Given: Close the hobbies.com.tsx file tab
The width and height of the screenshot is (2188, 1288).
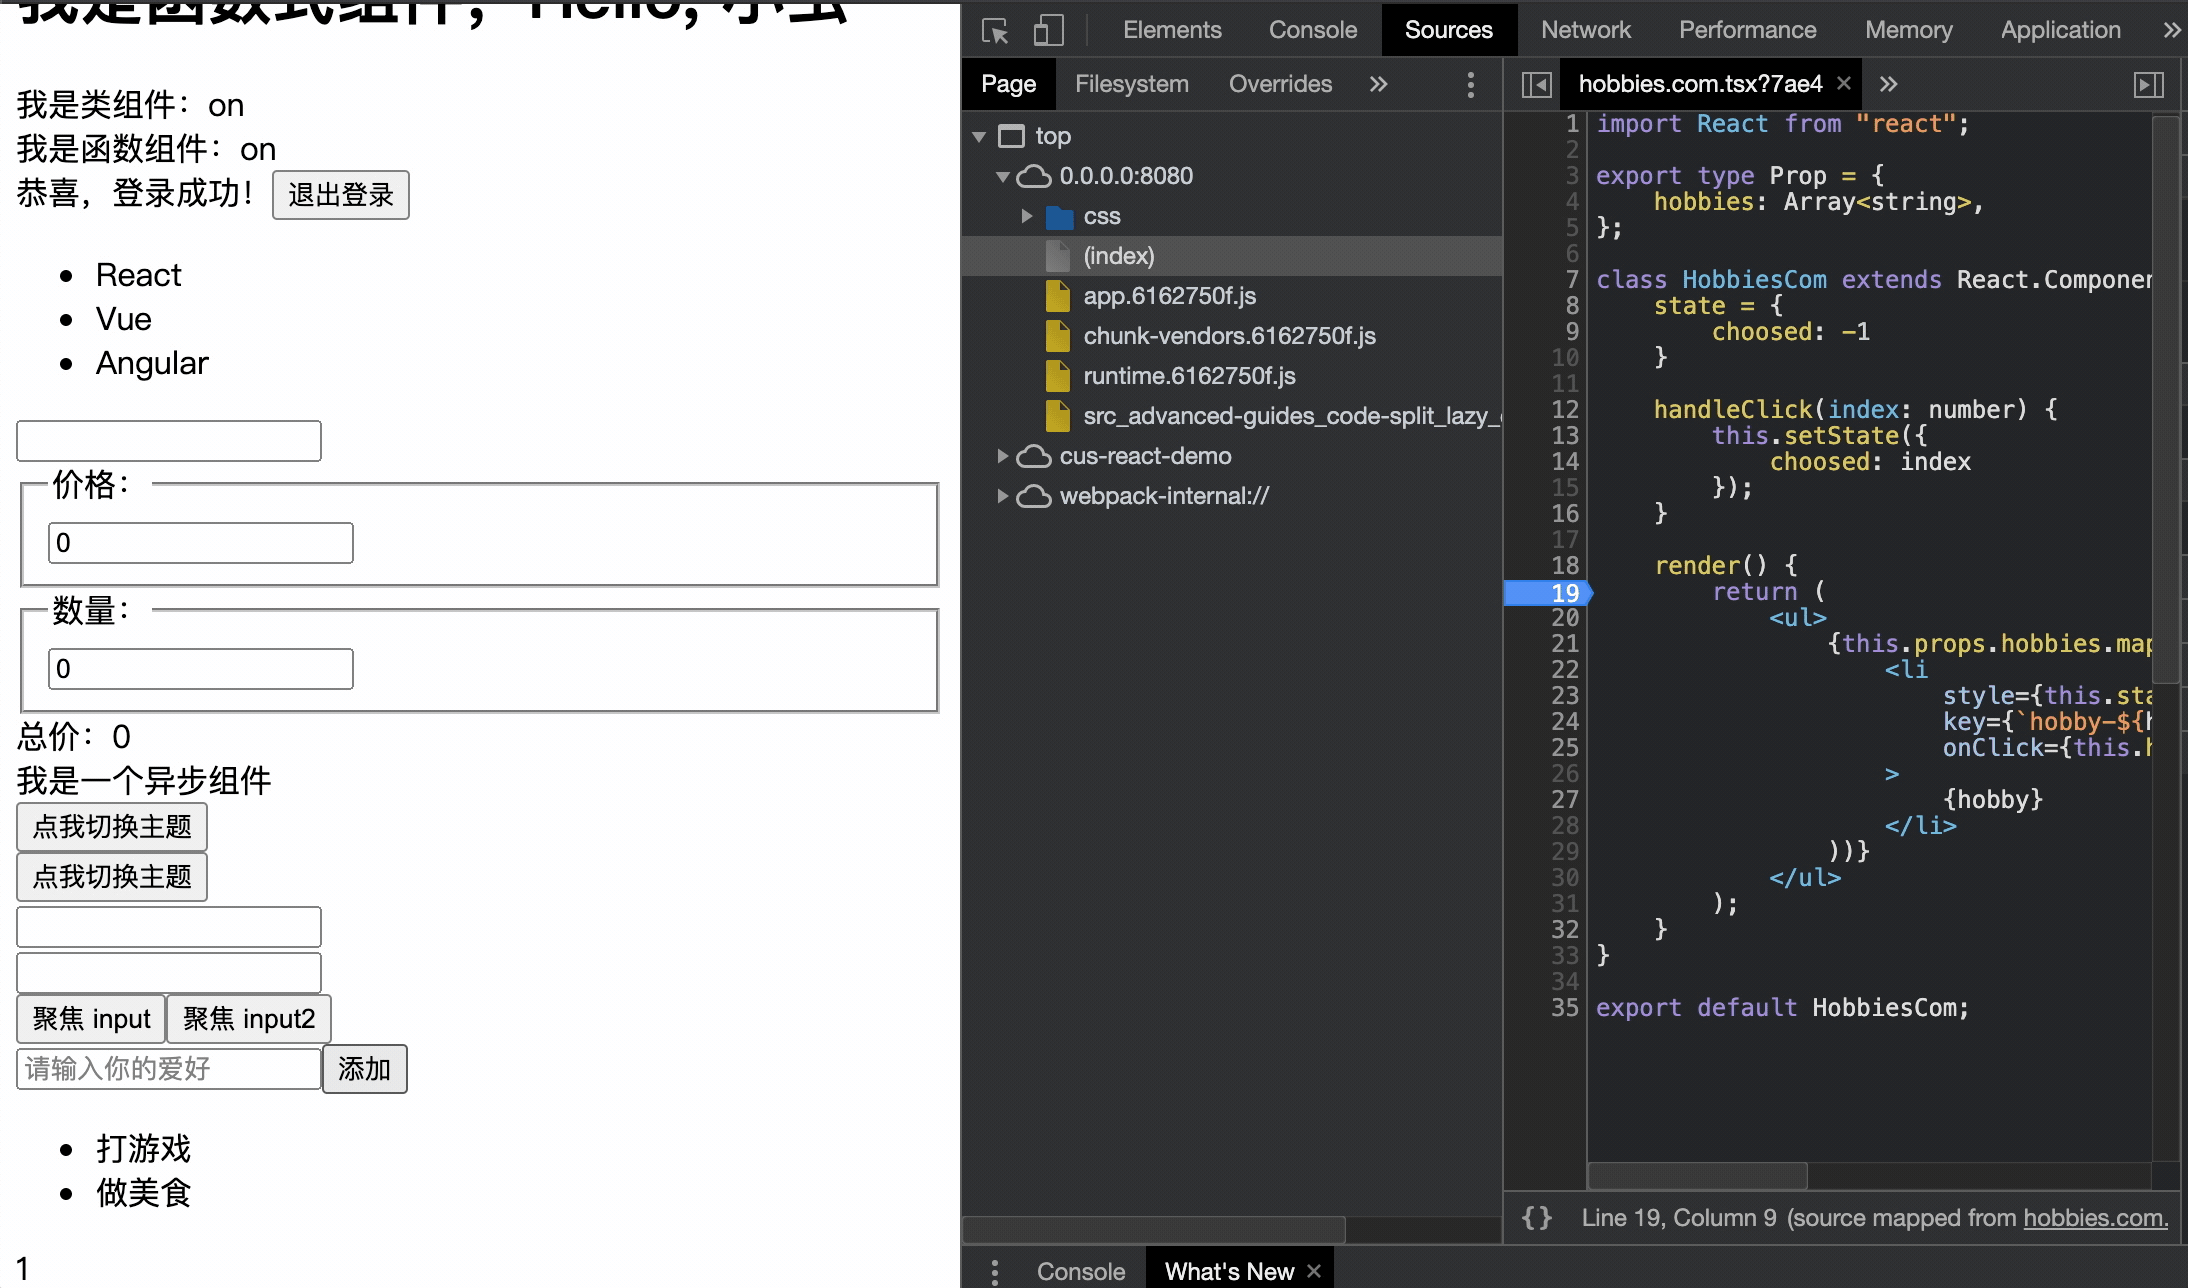Looking at the screenshot, I should [1844, 84].
